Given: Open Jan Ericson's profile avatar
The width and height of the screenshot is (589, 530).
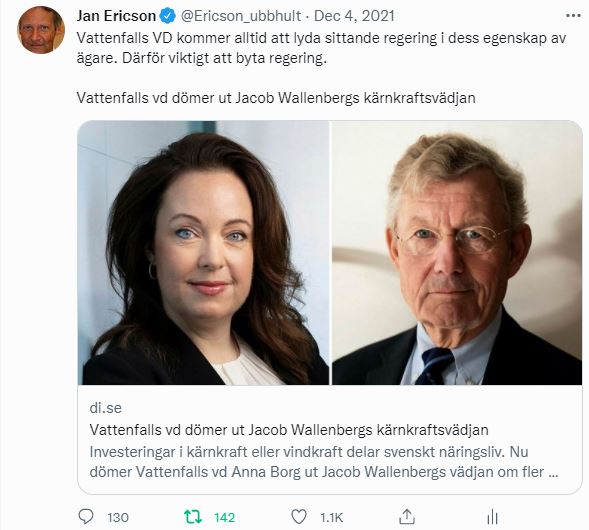Looking at the screenshot, I should (41, 30).
